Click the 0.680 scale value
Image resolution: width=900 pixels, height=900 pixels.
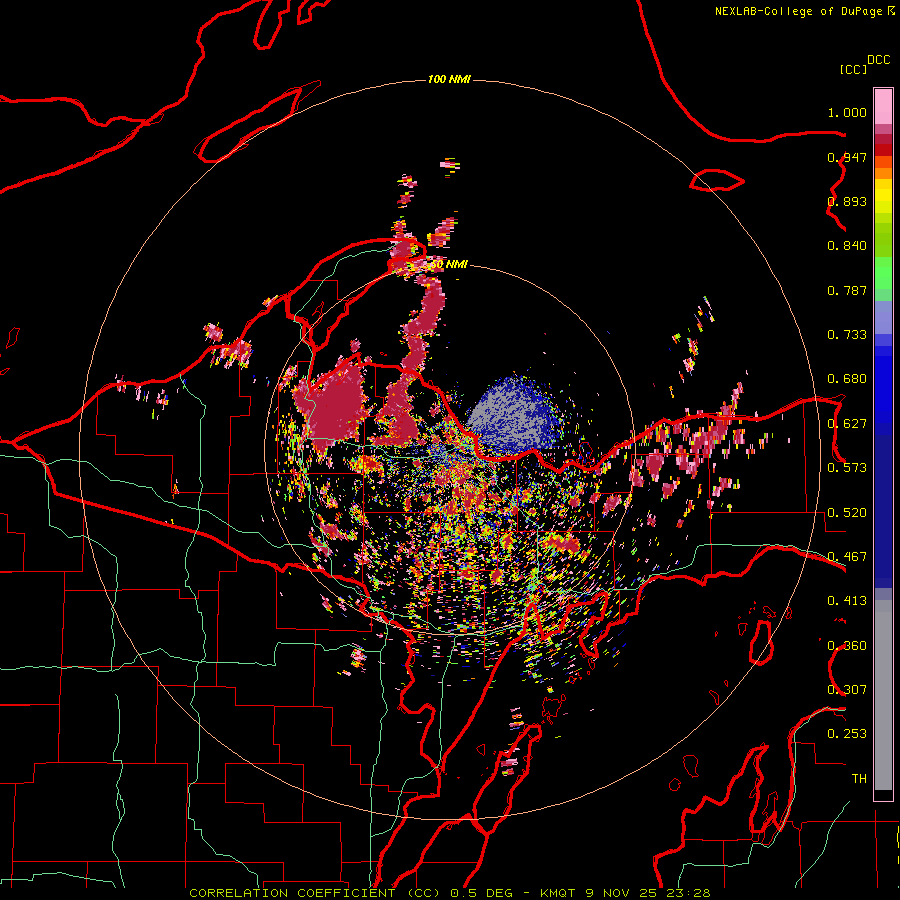[x=847, y=379]
